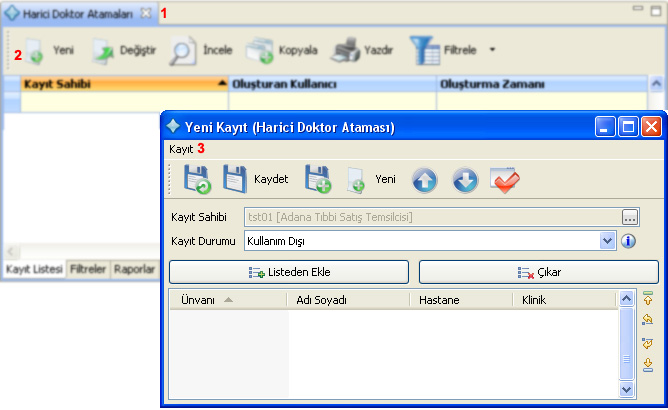The image size is (668, 410).
Task: Sort by the Ünvanı column header
Action: click(x=198, y=299)
